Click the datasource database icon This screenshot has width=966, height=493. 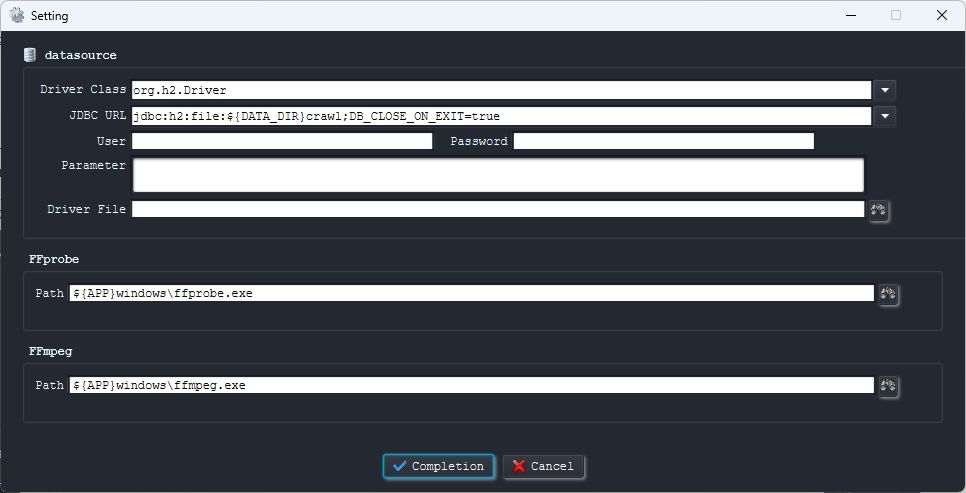pos(30,55)
